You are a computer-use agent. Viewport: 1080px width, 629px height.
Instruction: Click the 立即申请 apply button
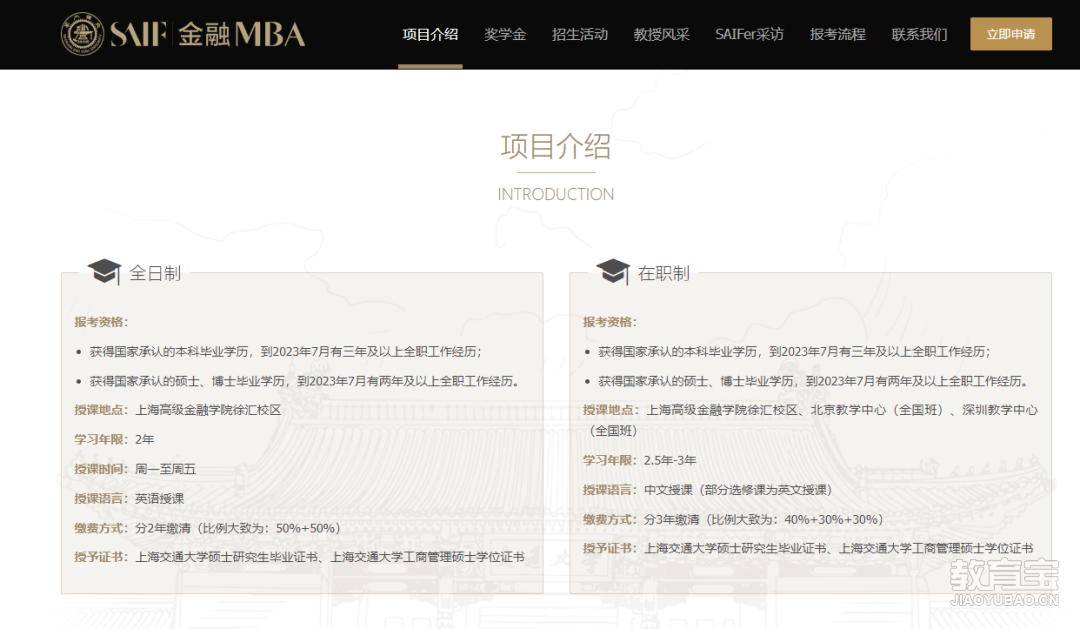pyautogui.click(x=1010, y=34)
